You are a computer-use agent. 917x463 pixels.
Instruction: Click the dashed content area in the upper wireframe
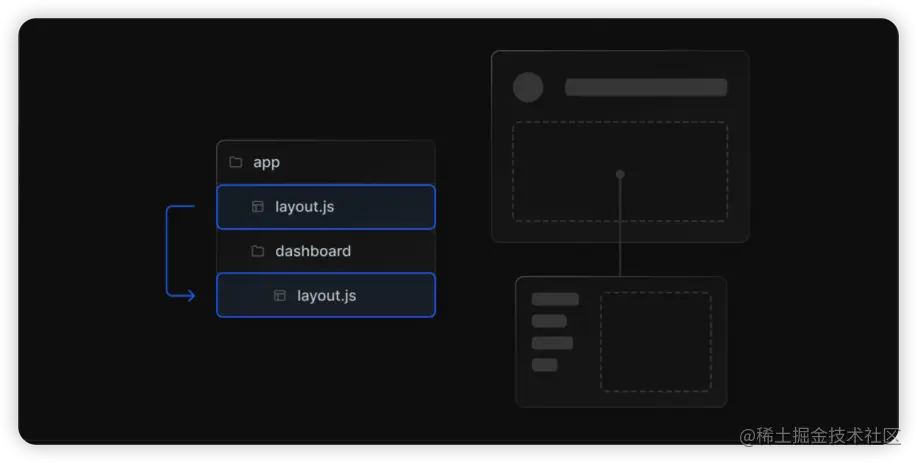pos(620,172)
